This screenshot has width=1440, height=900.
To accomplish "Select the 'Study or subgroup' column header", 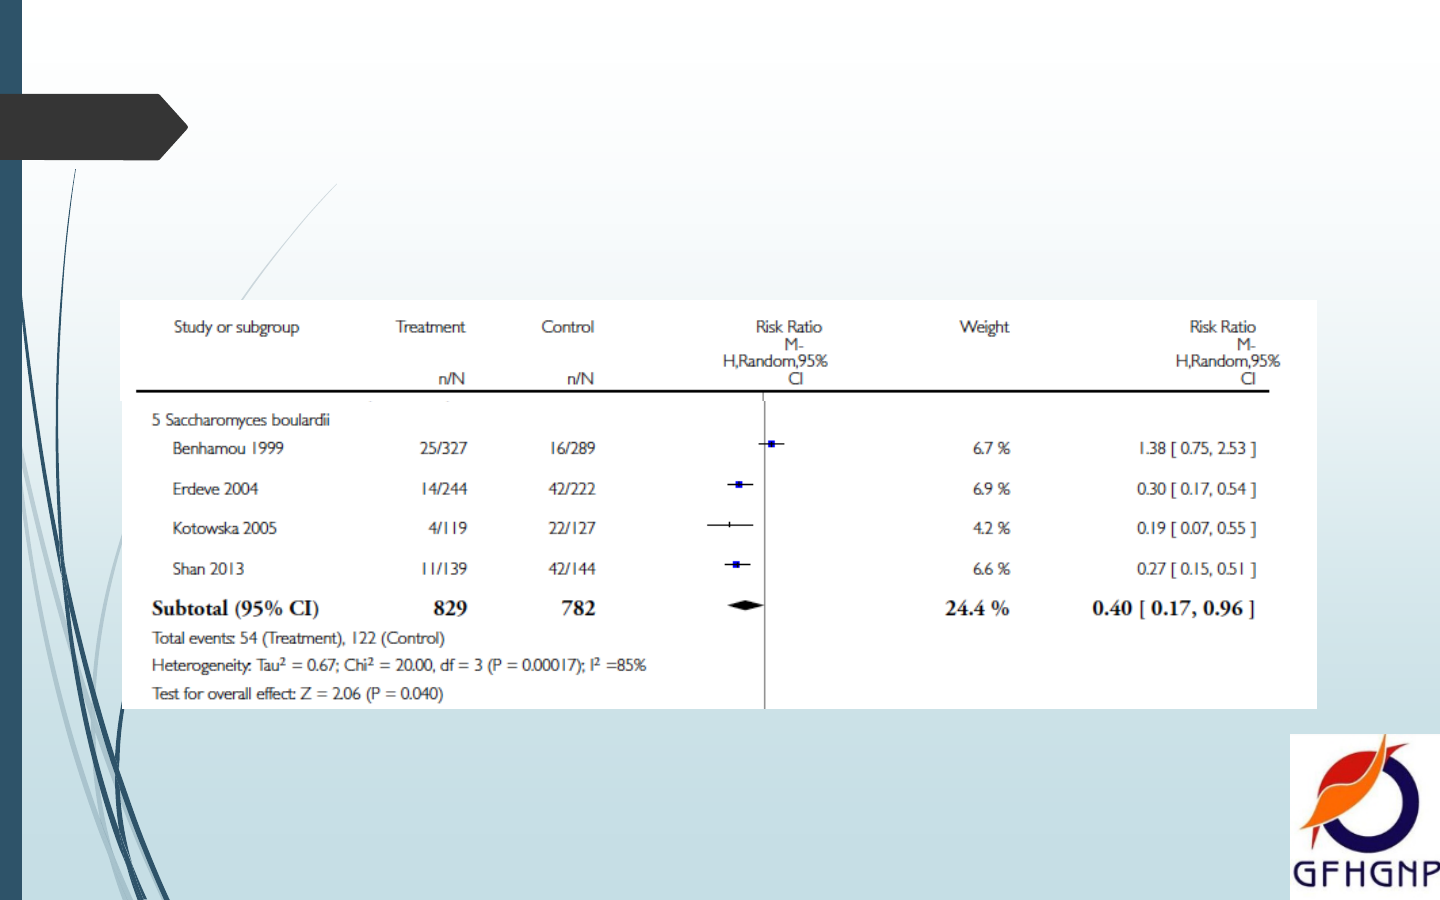I will [236, 327].
